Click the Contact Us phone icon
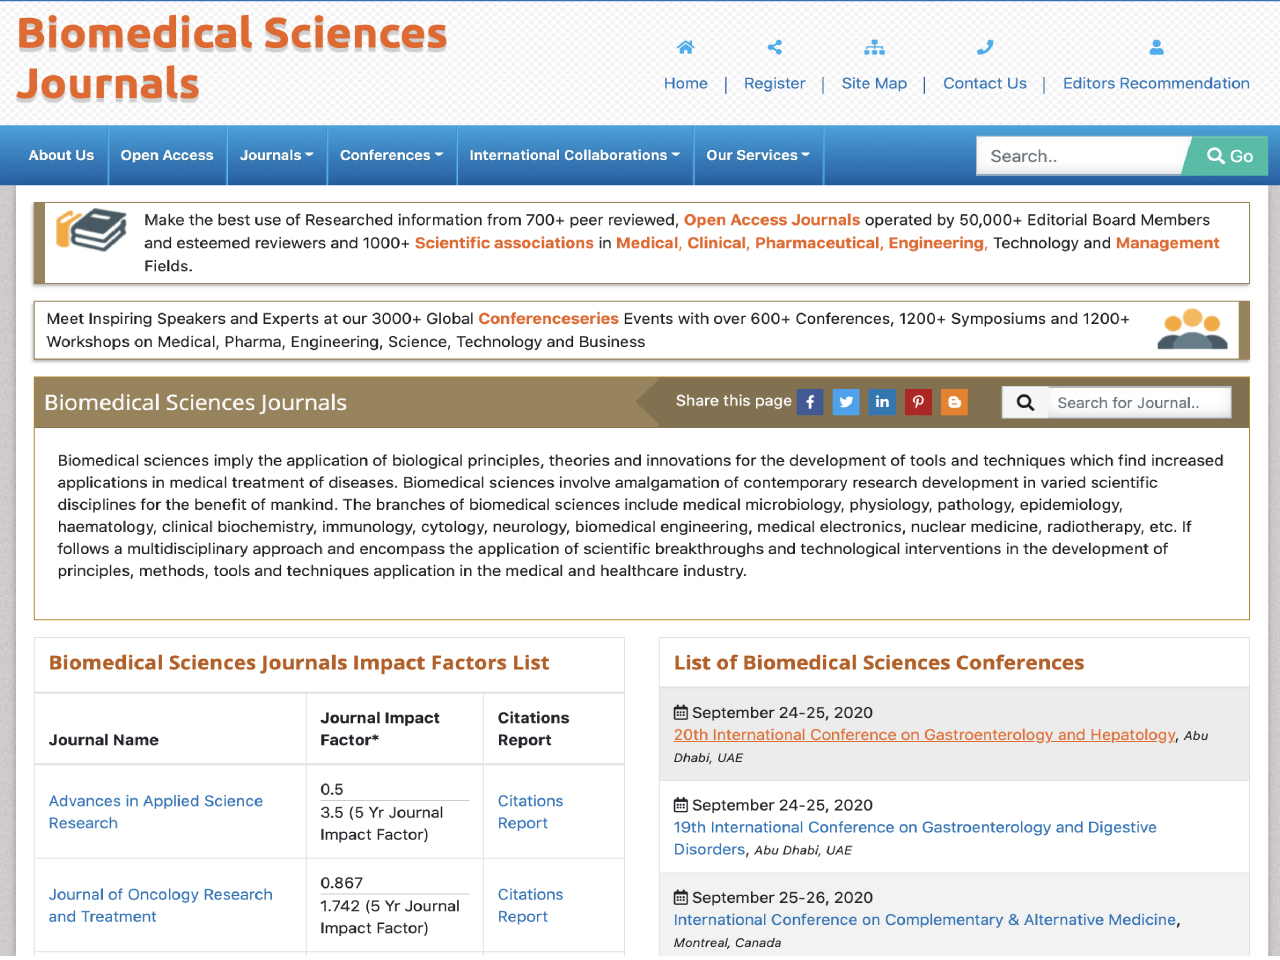 click(x=985, y=47)
